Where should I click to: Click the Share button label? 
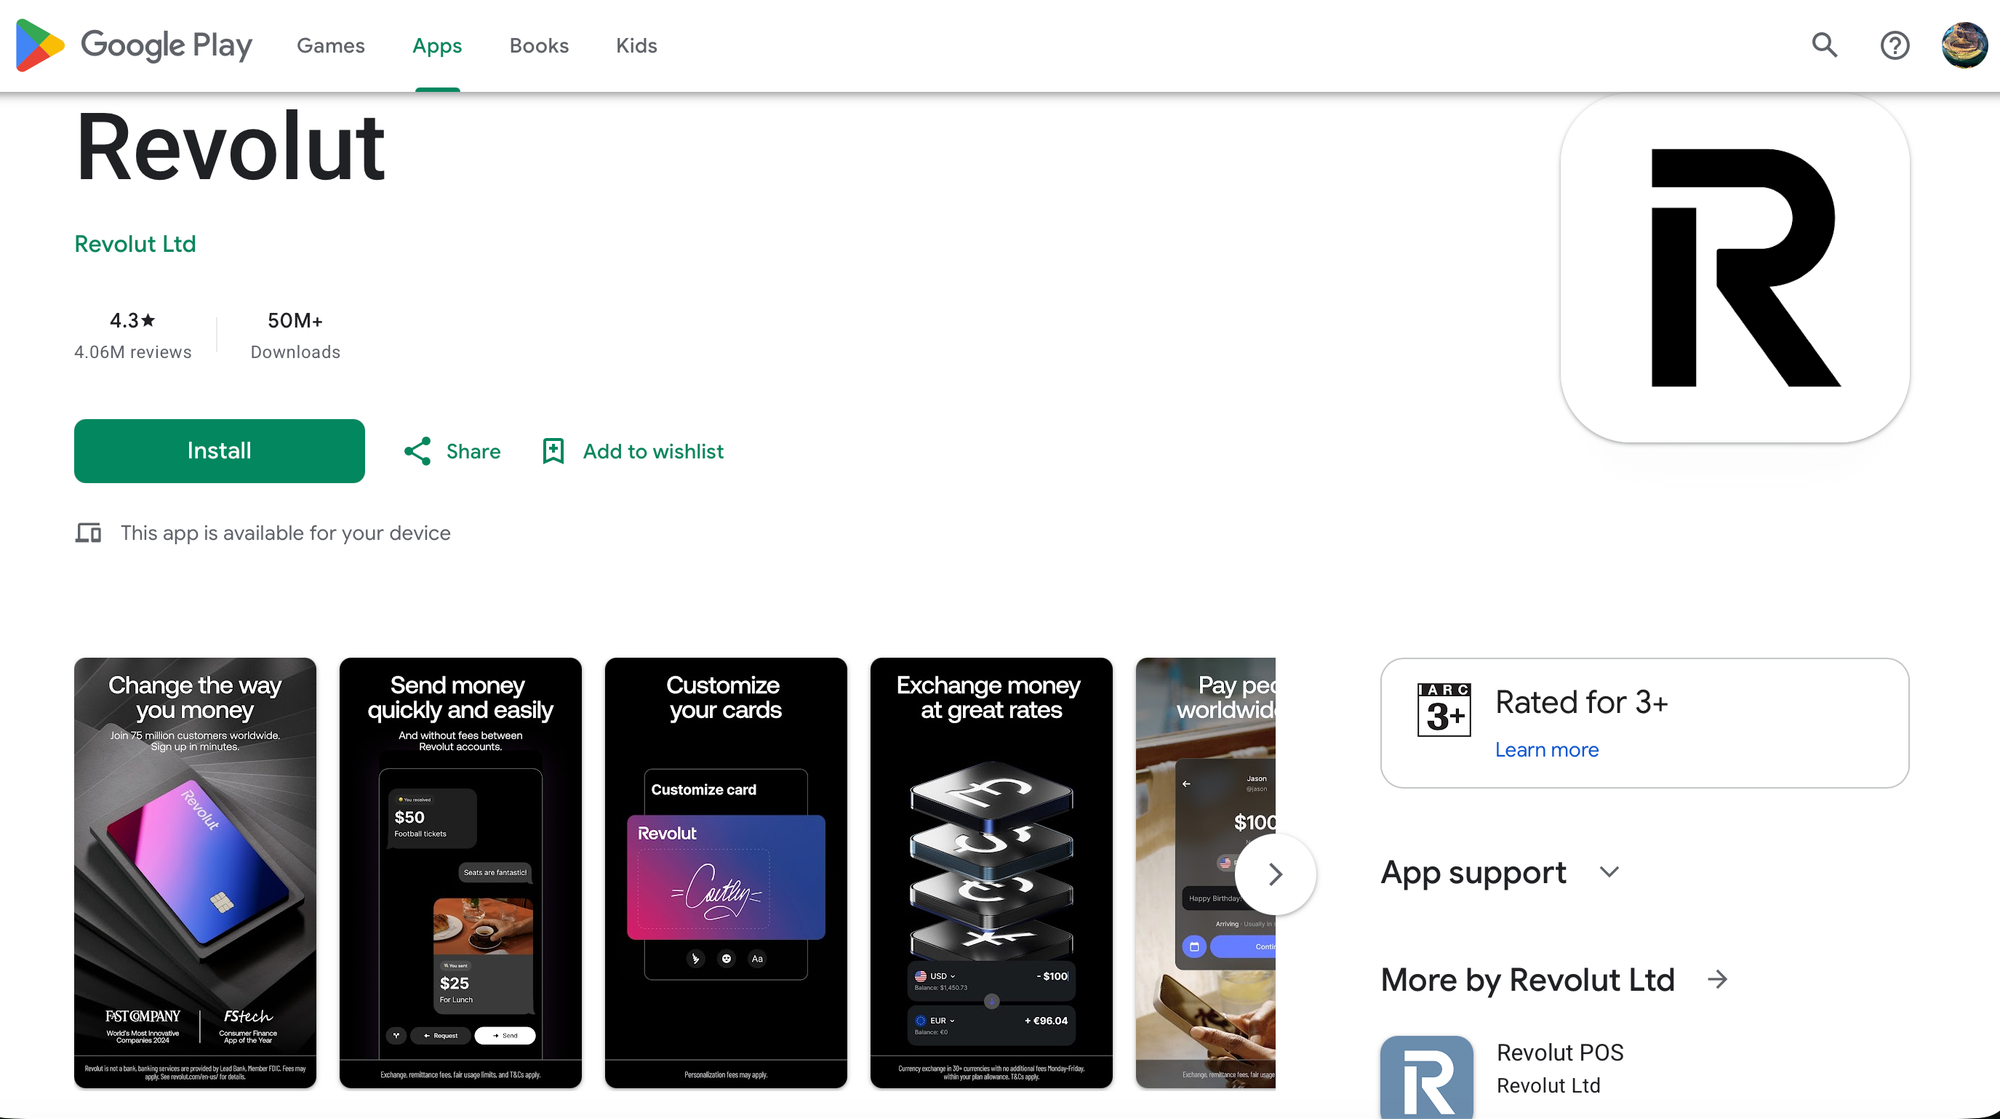473,451
